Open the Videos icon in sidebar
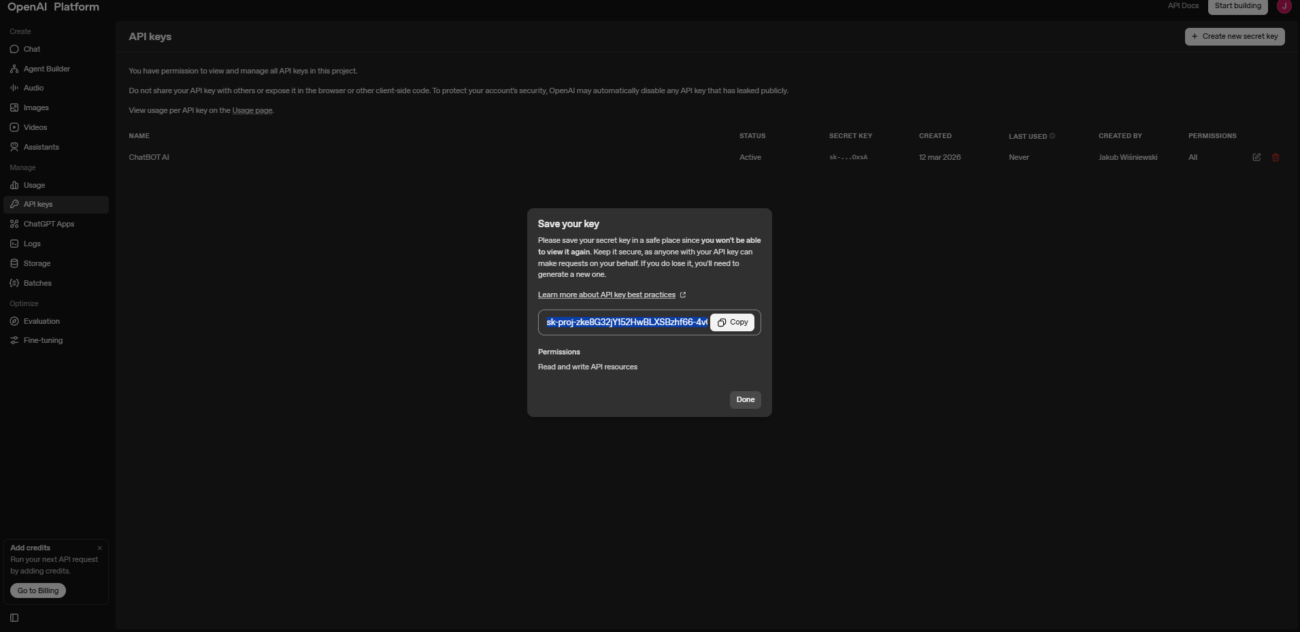The height and width of the screenshot is (632, 1300). click(x=14, y=127)
